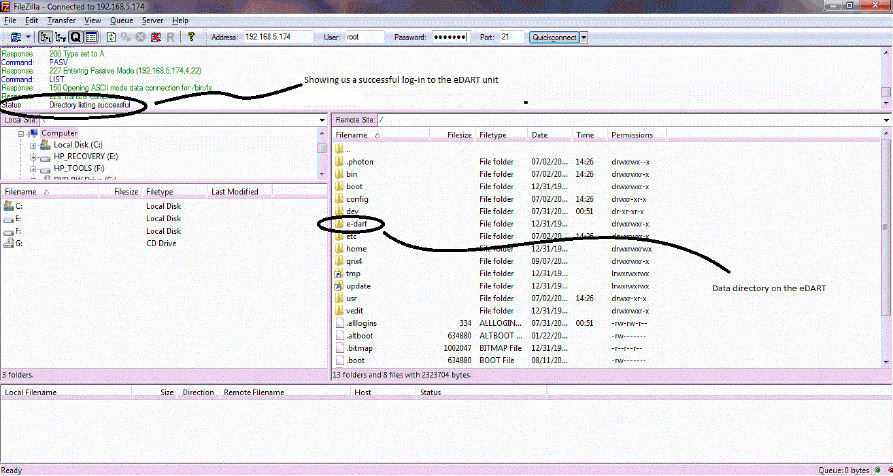Image resolution: width=893 pixels, height=476 pixels.
Task: Click the Refresh toolbar icon
Action: [112, 37]
